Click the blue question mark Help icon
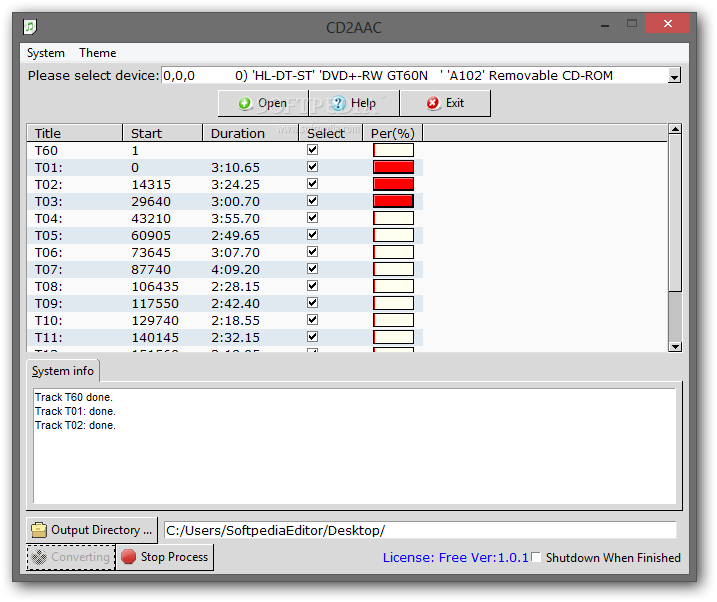The height and width of the screenshot is (602, 717). [x=338, y=103]
